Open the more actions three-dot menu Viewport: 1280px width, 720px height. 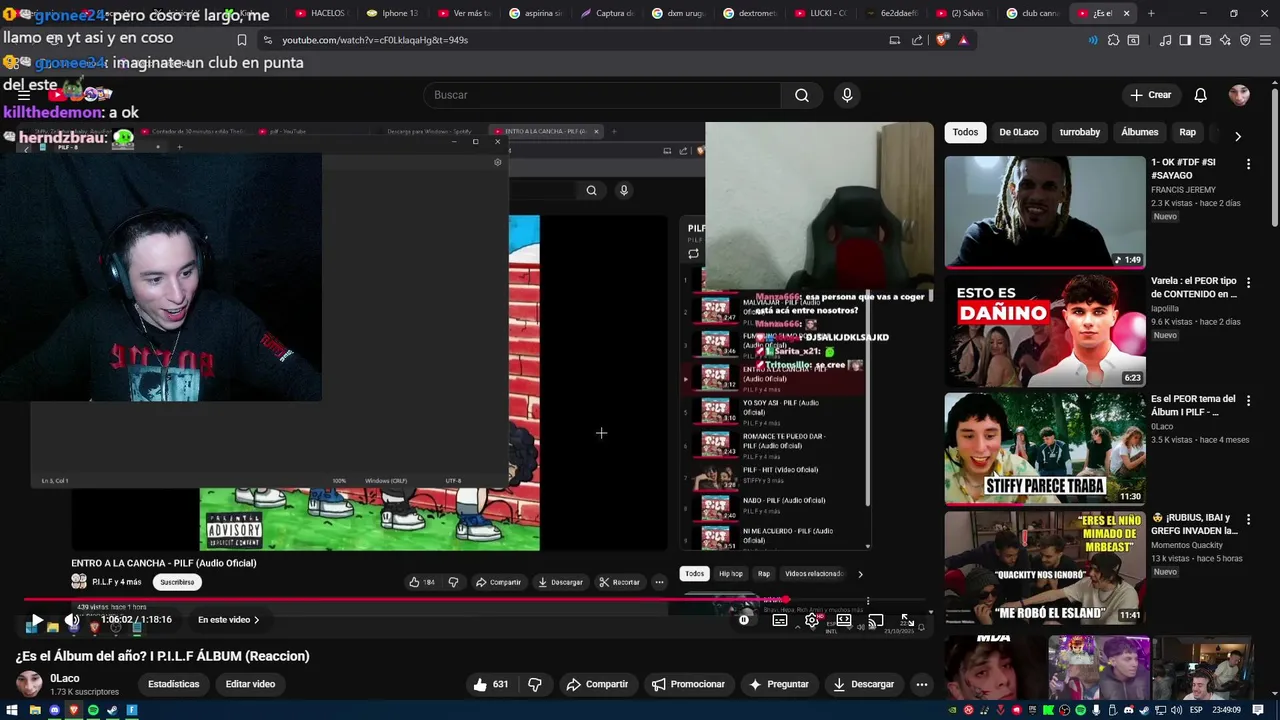tap(922, 684)
